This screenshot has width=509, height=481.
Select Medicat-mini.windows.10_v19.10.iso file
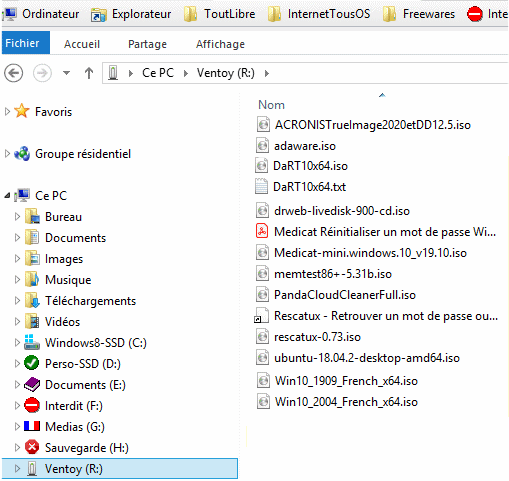click(370, 253)
